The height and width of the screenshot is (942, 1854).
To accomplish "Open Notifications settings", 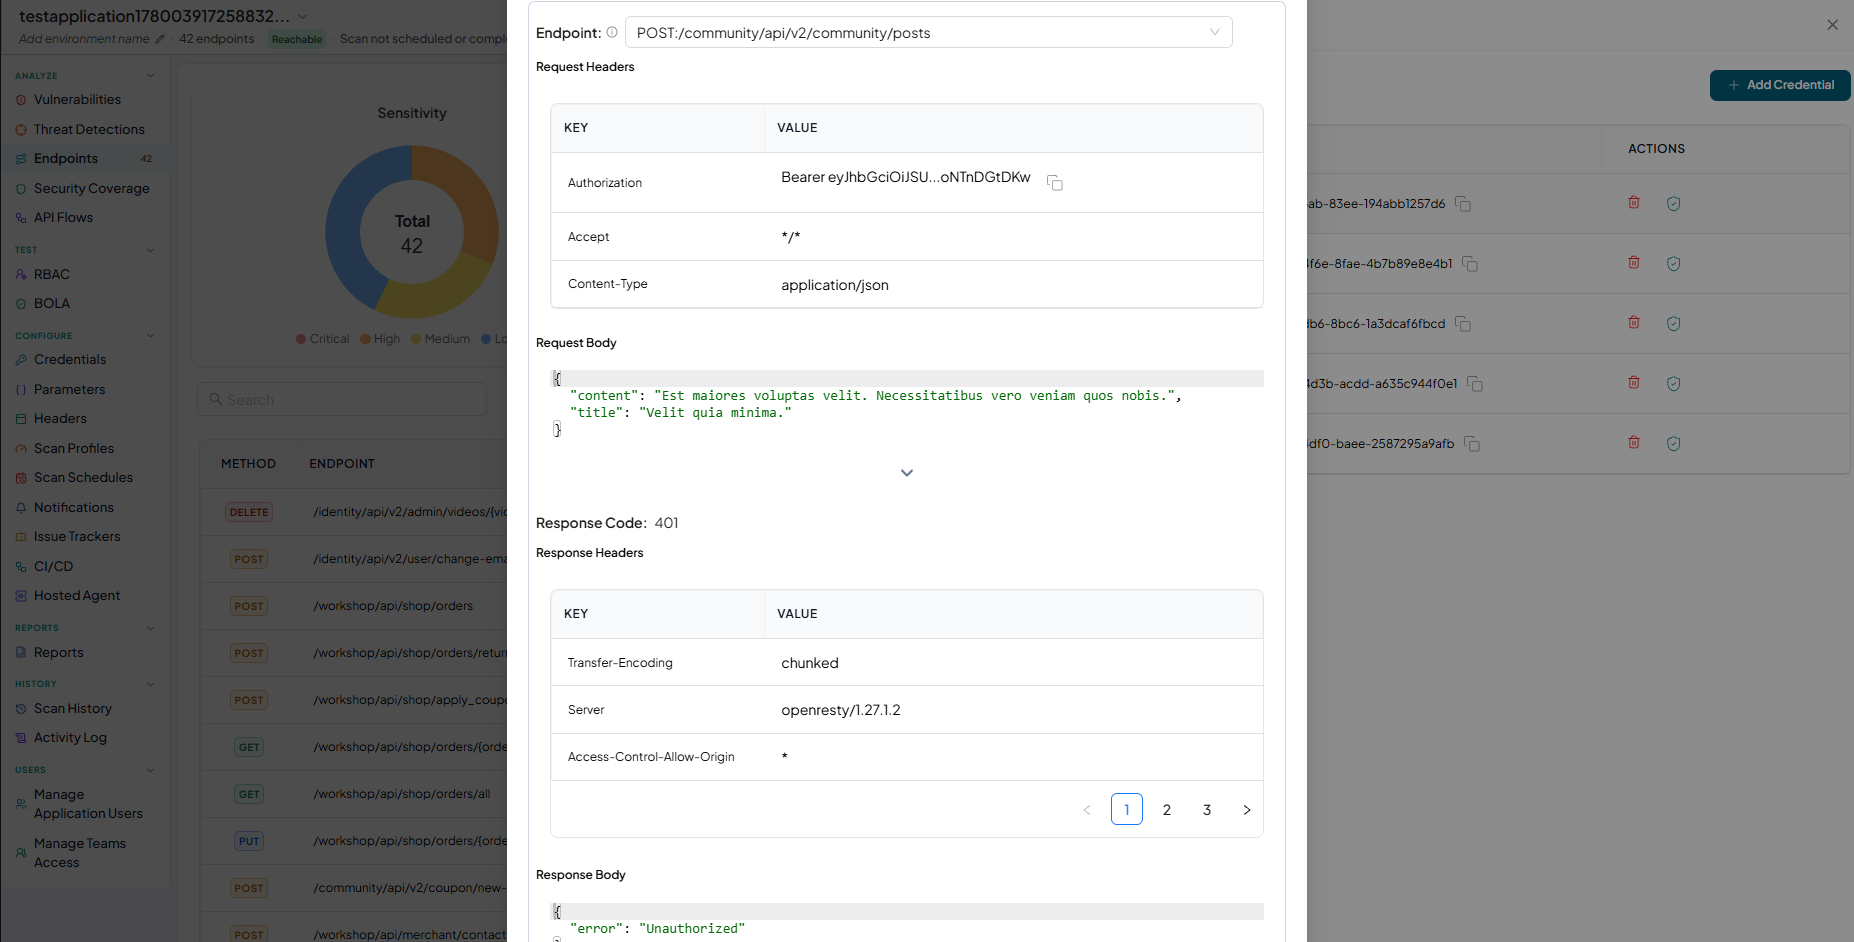I will [74, 507].
